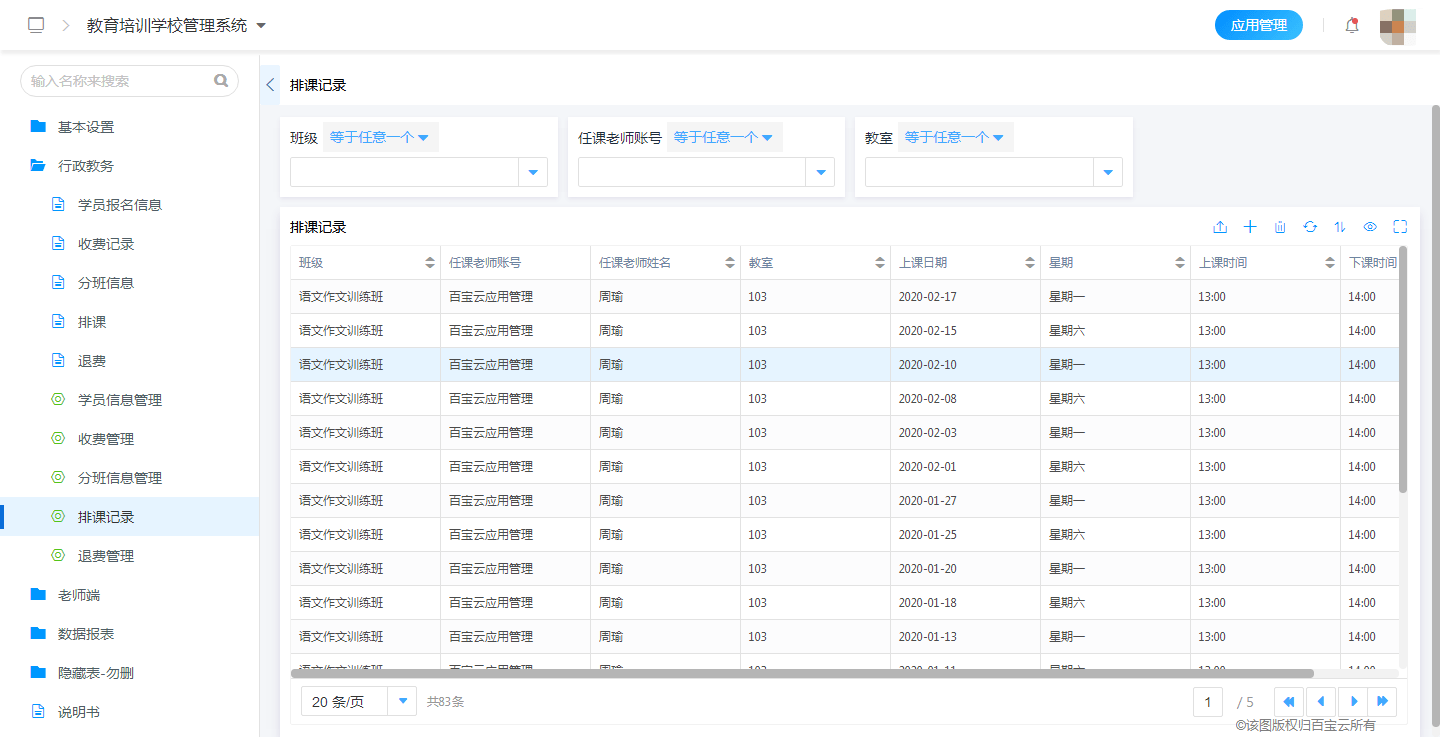The image size is (1440, 737).
Task: Select the trash icon to delete records
Action: [x=1280, y=227]
